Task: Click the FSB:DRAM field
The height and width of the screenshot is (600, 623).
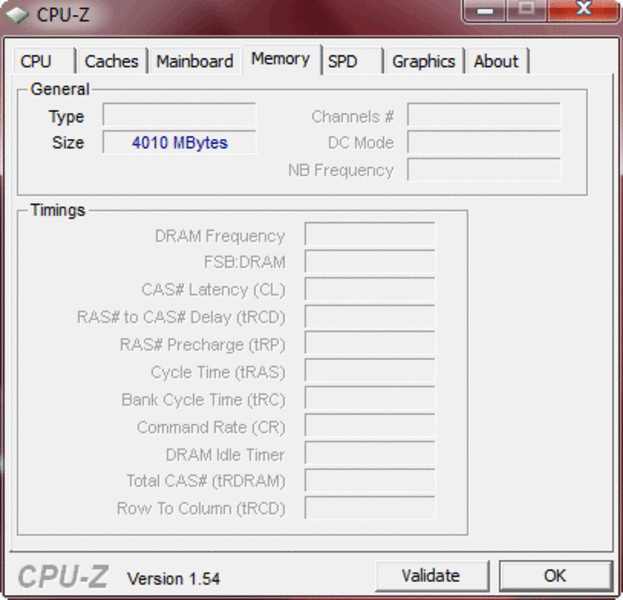Action: point(370,261)
